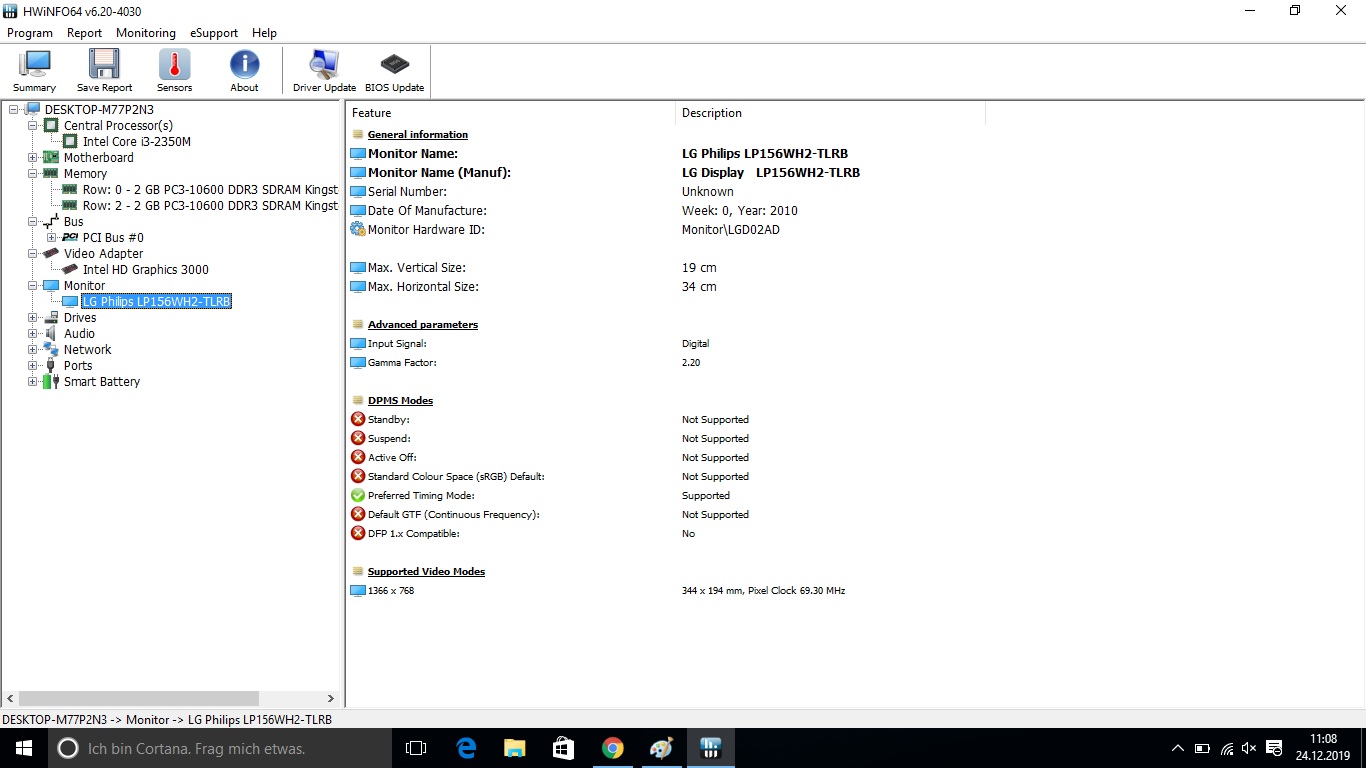
Task: Select Intel HD Graphics 3000 entry
Action: (145, 270)
